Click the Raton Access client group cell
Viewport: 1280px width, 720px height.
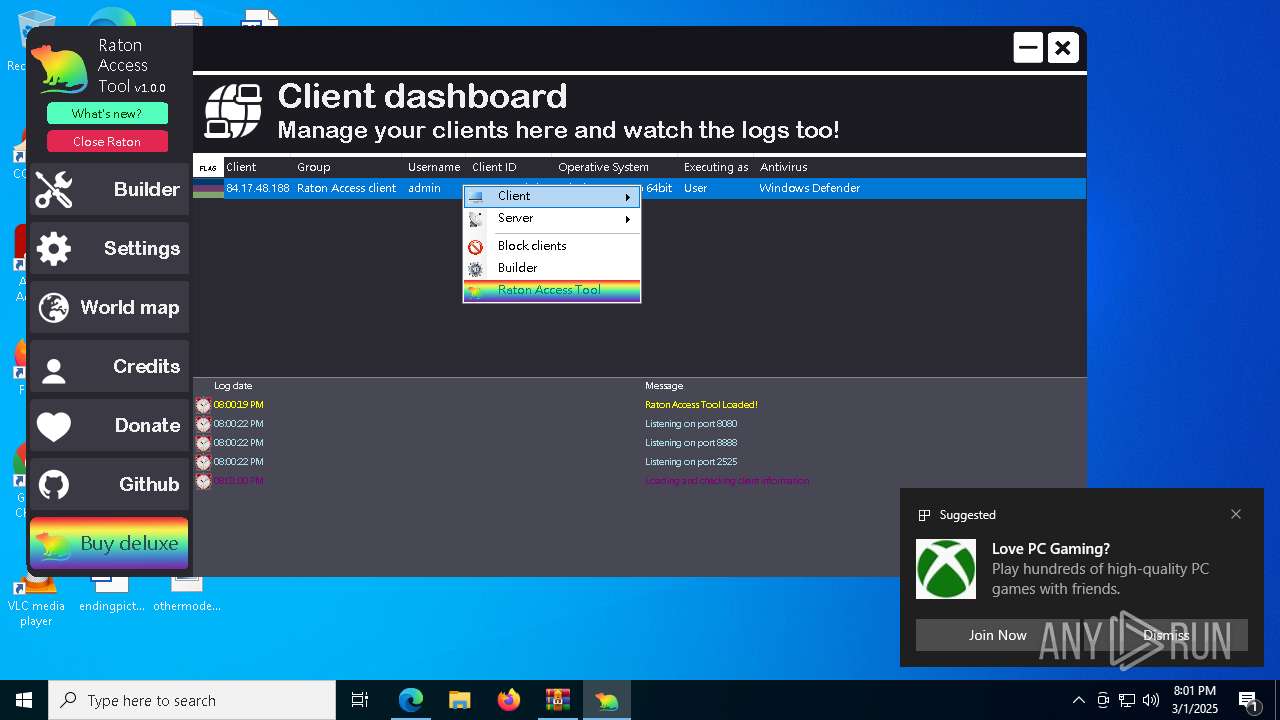click(346, 188)
